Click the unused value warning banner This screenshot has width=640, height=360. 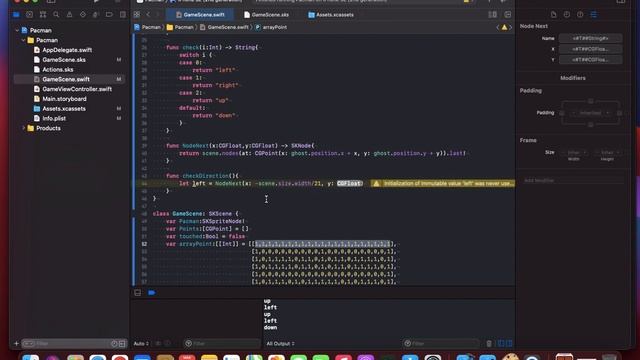point(443,184)
